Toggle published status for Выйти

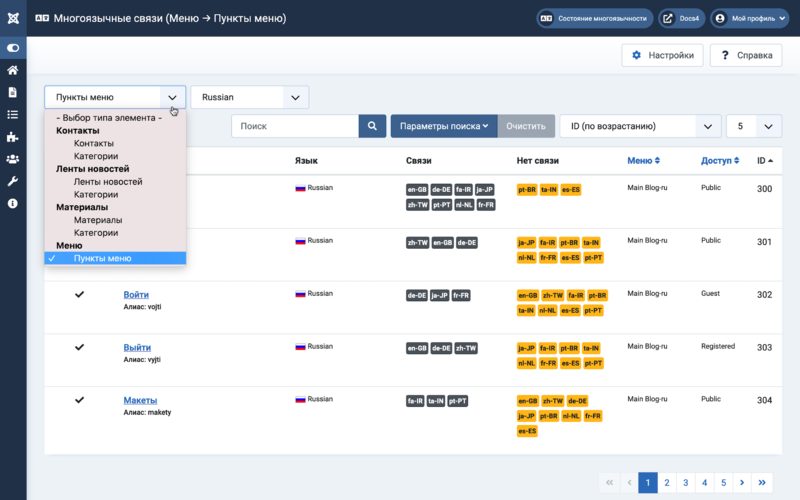pyautogui.click(x=80, y=347)
